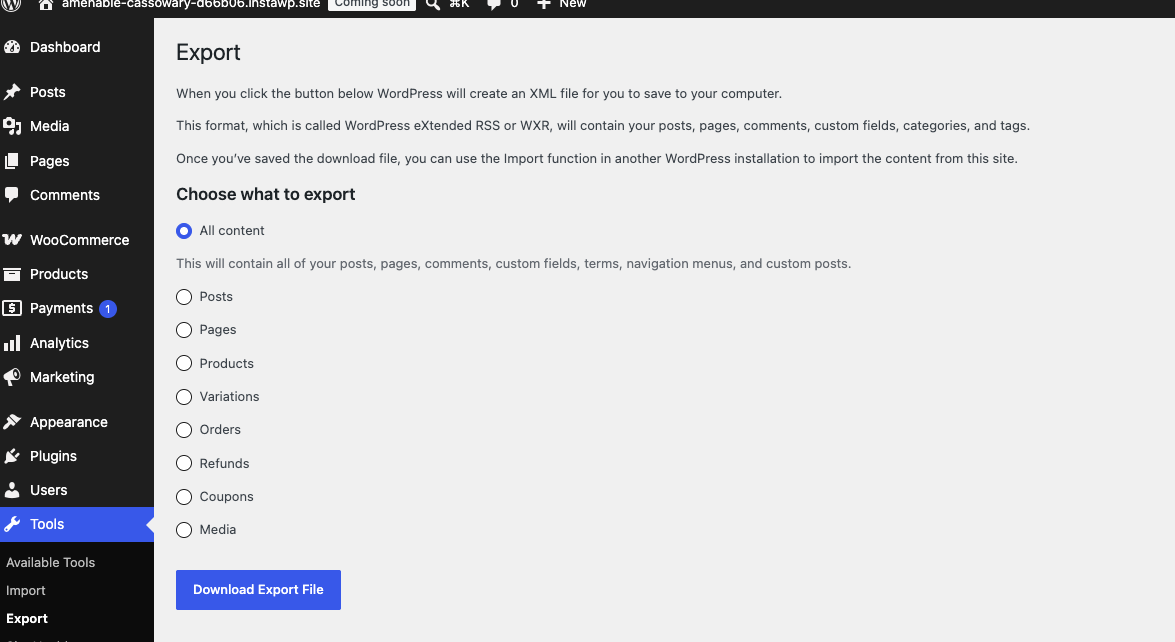
Task: Click the Comments speech bubble sidebar icon
Action: (12, 195)
